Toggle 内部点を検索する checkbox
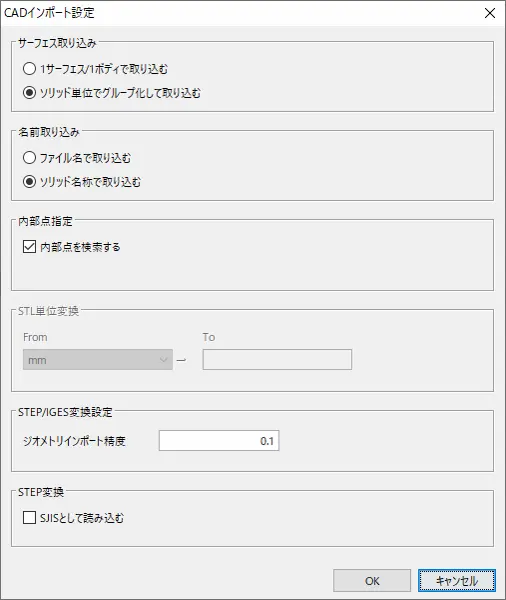Viewport: 506px width, 600px height. pos(29,247)
